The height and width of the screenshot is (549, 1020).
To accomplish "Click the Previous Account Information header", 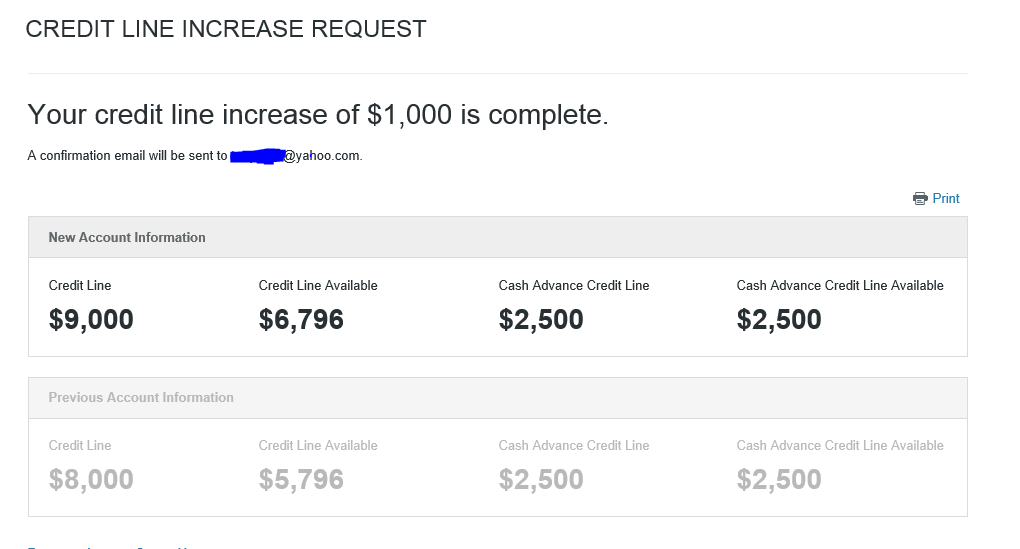I will pyautogui.click(x=141, y=397).
